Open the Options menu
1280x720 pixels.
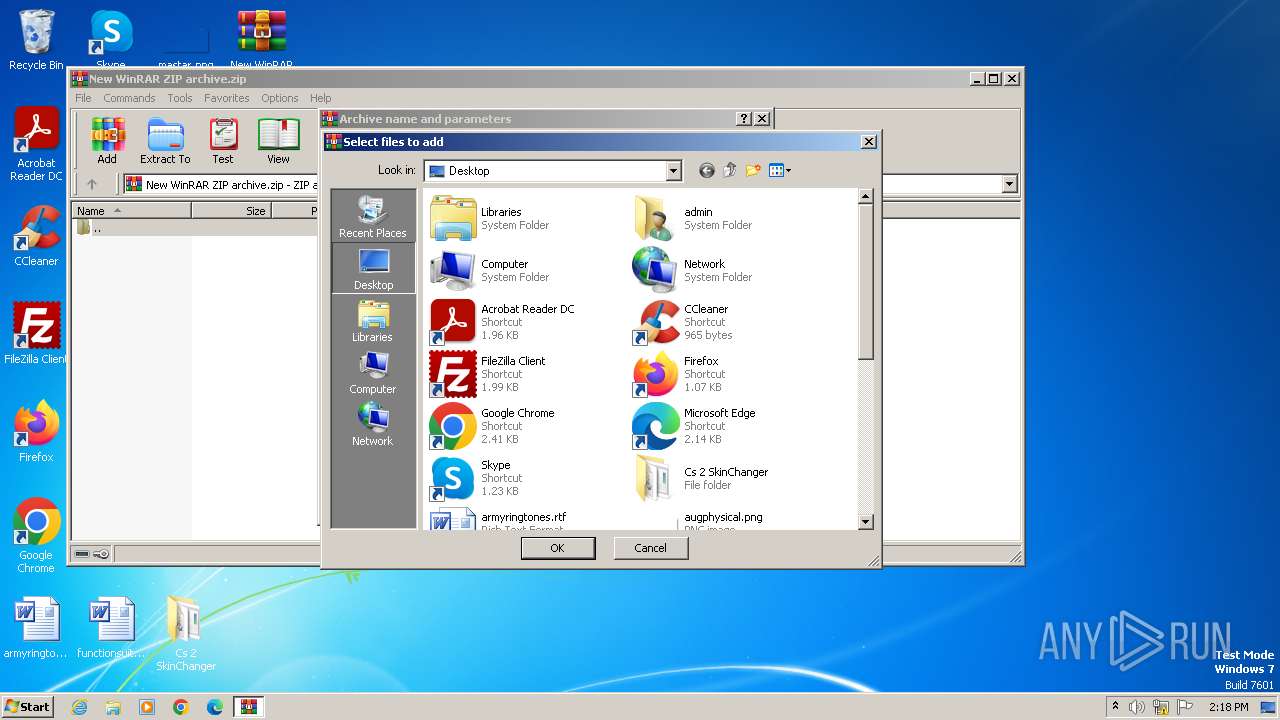pyautogui.click(x=280, y=98)
